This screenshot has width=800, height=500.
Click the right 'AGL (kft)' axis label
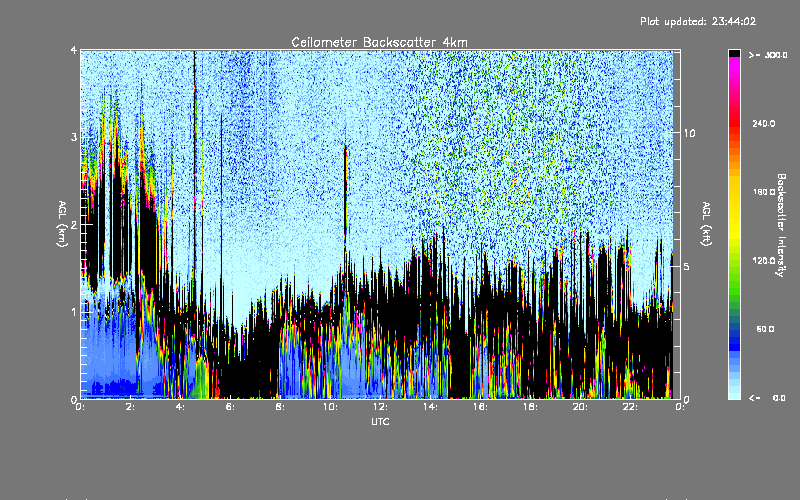click(706, 224)
